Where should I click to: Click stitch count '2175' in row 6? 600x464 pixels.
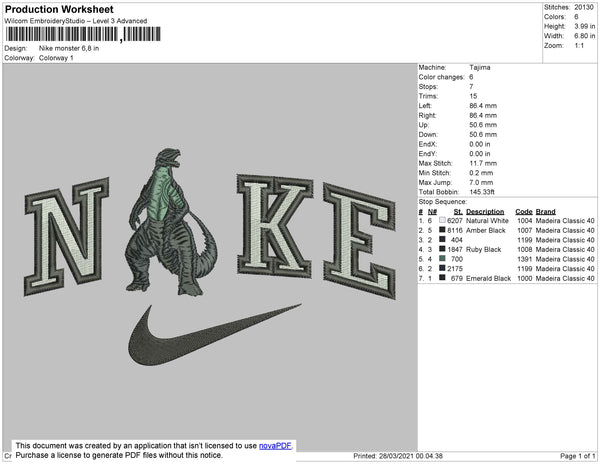coord(455,269)
